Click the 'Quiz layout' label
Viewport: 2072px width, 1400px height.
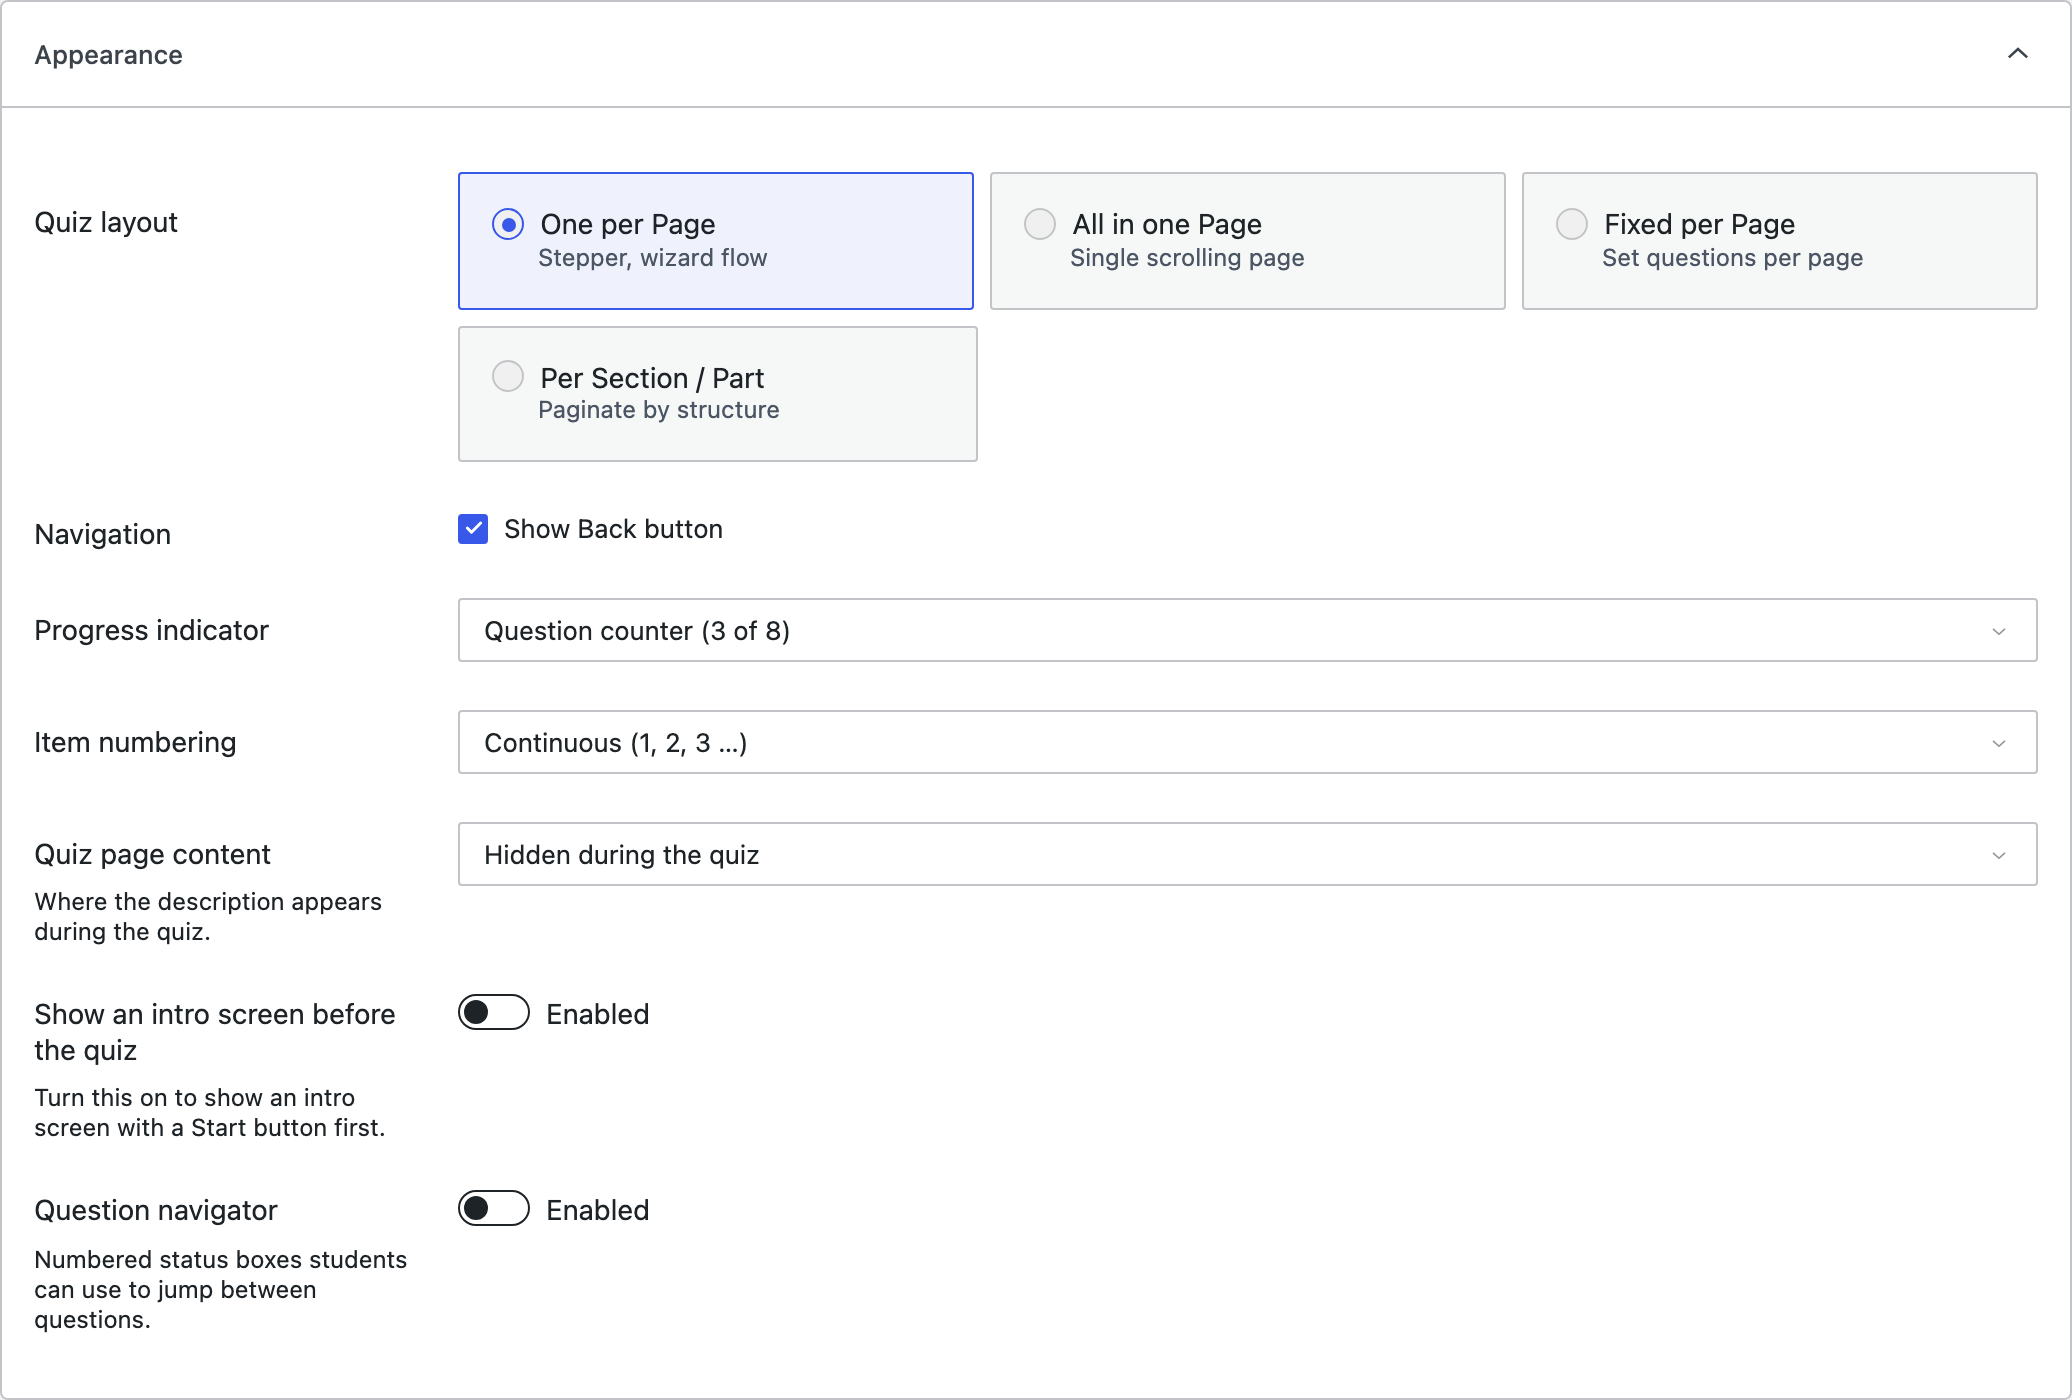106,222
